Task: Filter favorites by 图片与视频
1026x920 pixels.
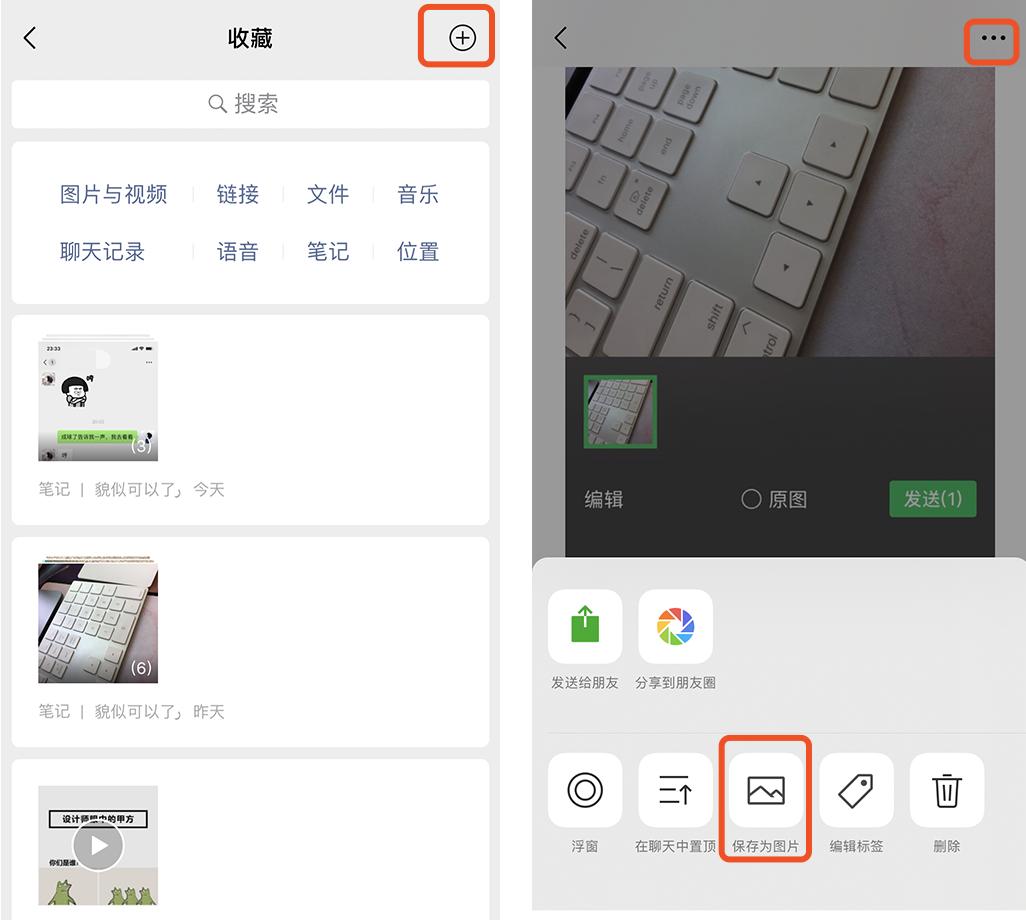Action: pos(113,195)
